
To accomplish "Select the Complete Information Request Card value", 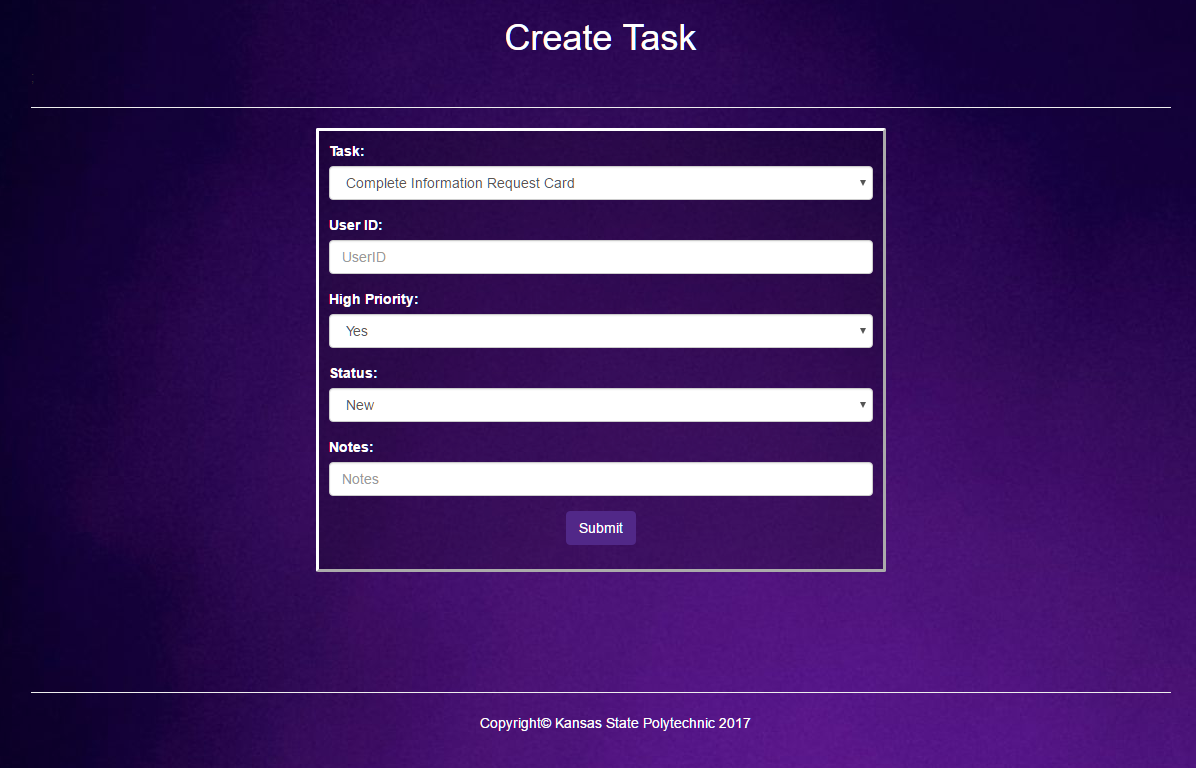I will click(x=459, y=183).
